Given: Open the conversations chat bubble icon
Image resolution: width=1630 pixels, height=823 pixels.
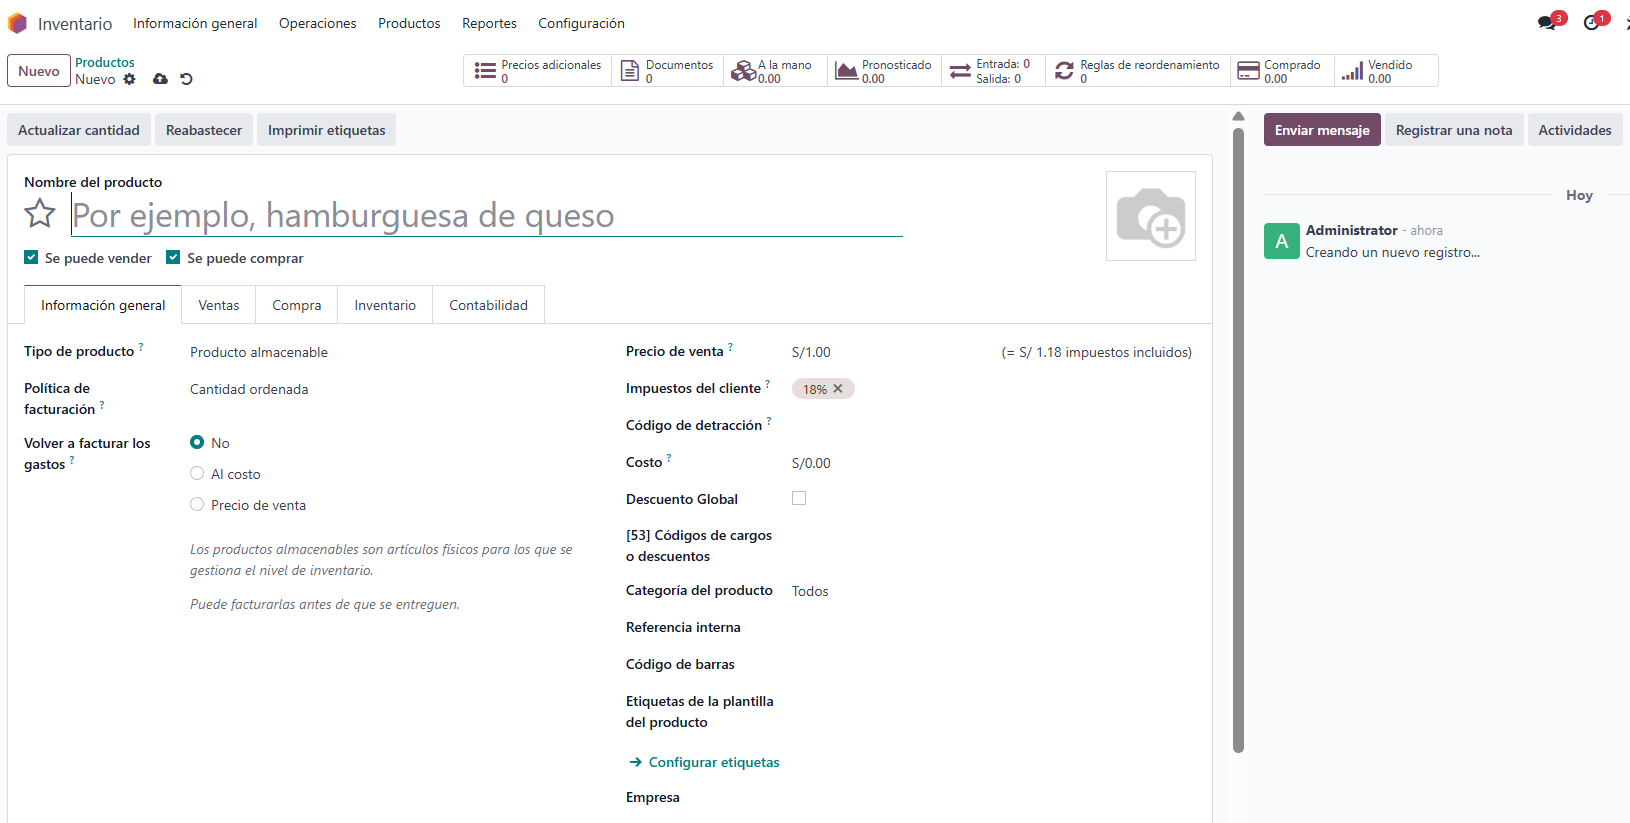Looking at the screenshot, I should (1547, 23).
